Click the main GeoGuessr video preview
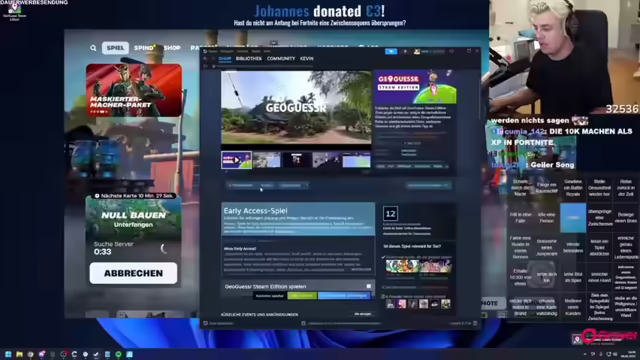 296,107
